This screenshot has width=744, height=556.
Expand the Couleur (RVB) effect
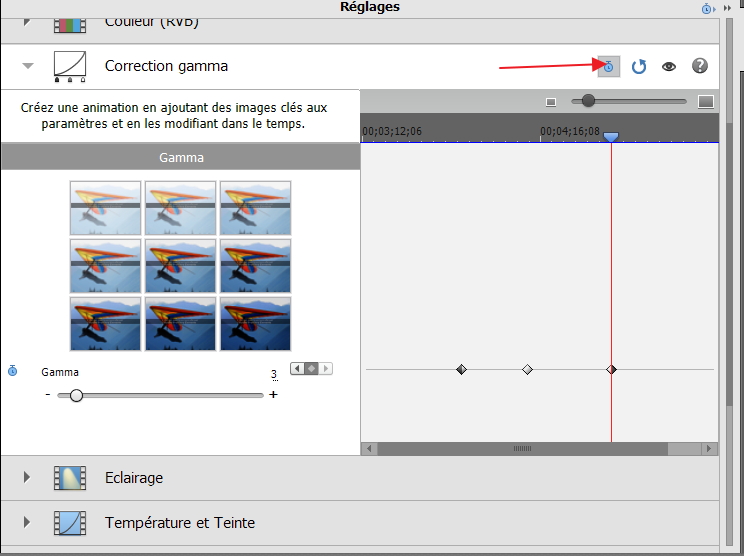(27, 22)
